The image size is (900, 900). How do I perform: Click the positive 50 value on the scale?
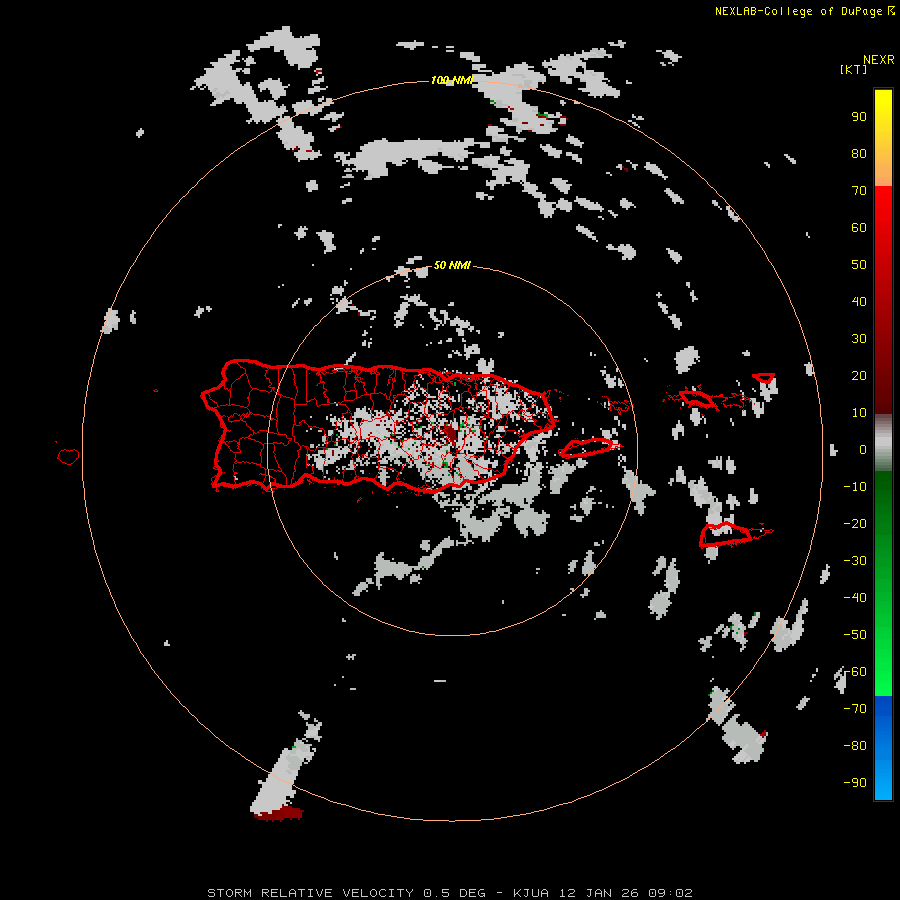click(859, 265)
